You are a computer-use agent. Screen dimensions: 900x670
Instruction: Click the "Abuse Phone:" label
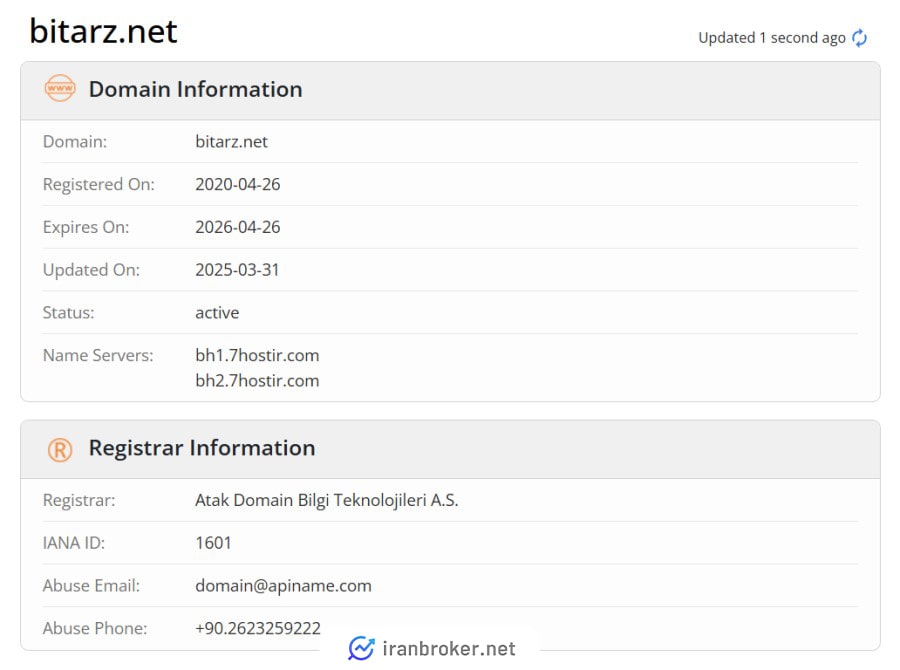pos(95,628)
